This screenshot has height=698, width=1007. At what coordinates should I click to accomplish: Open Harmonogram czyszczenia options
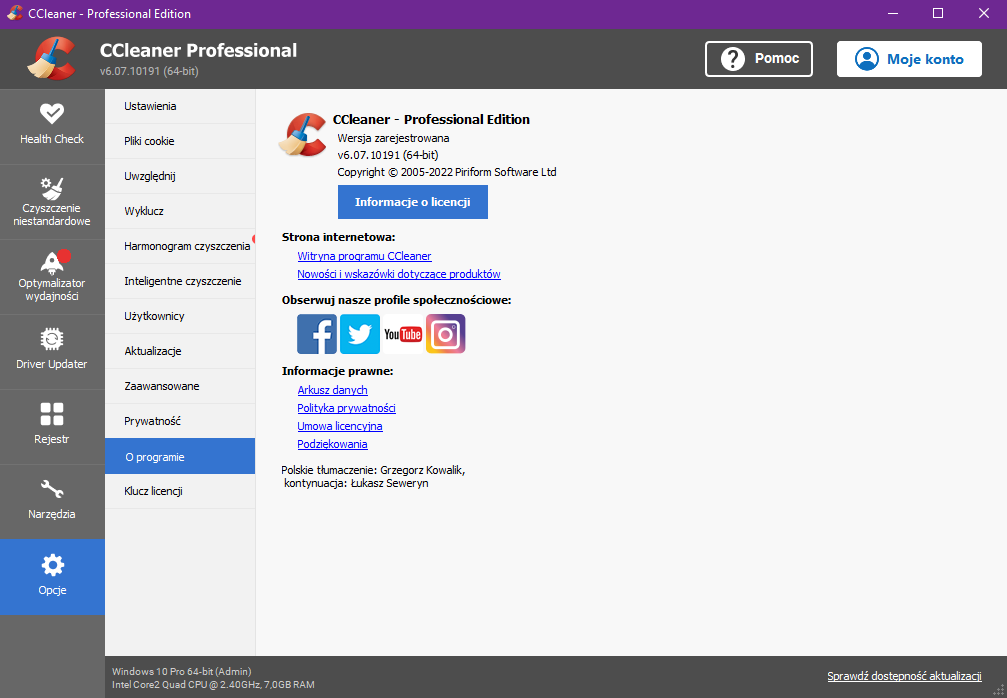180,246
